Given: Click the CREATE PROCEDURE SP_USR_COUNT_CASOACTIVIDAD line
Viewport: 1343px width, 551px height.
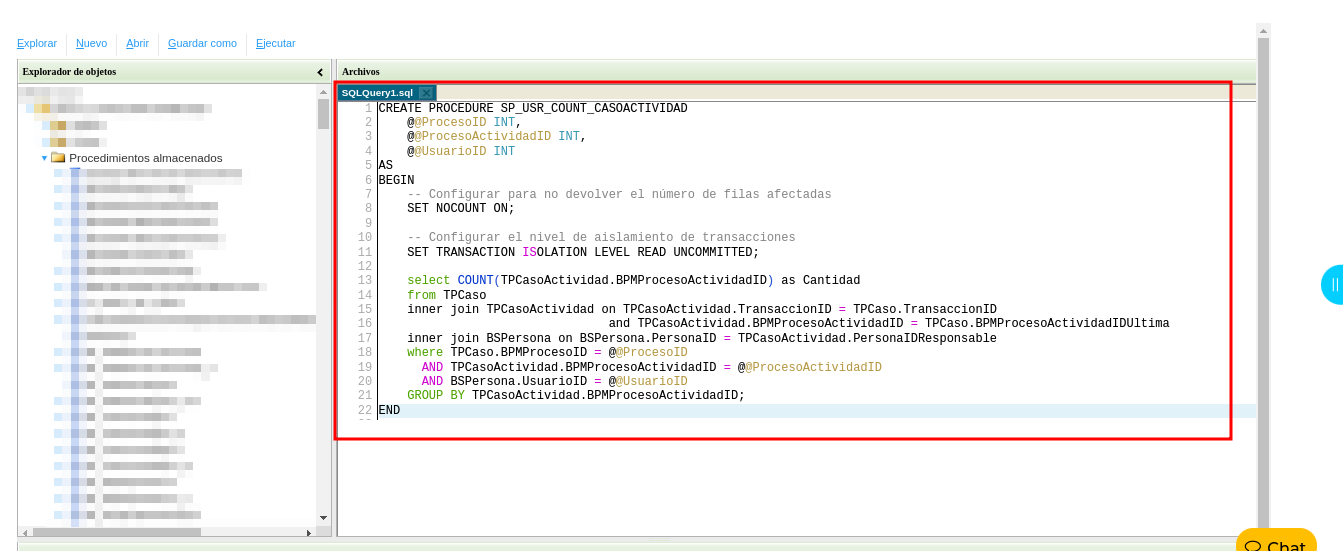Looking at the screenshot, I should [x=533, y=108].
